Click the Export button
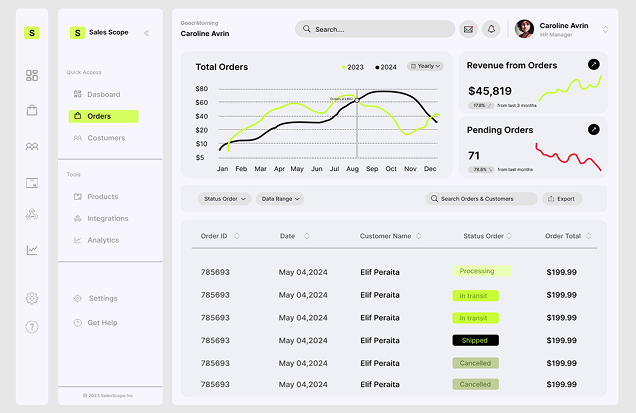This screenshot has height=413, width=636. (561, 199)
